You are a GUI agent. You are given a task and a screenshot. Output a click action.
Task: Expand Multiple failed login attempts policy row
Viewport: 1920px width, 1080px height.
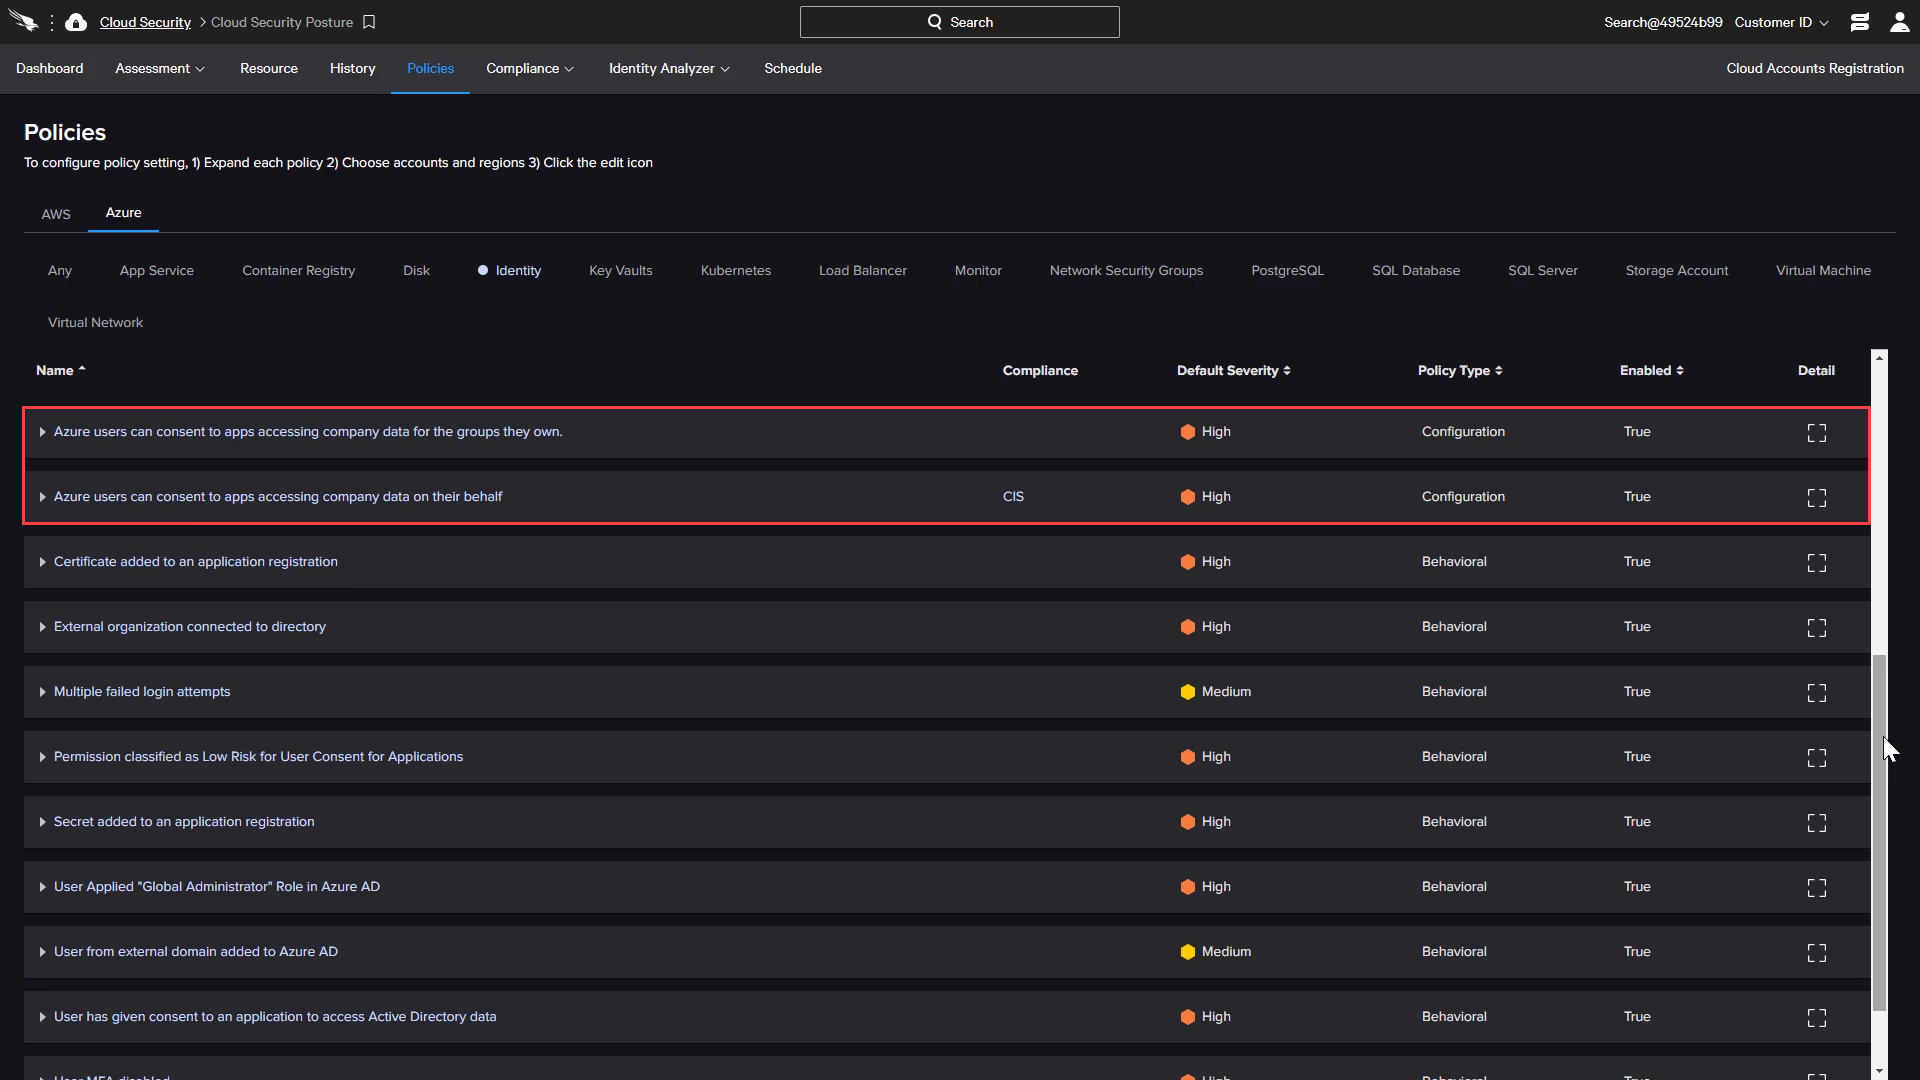(x=42, y=691)
